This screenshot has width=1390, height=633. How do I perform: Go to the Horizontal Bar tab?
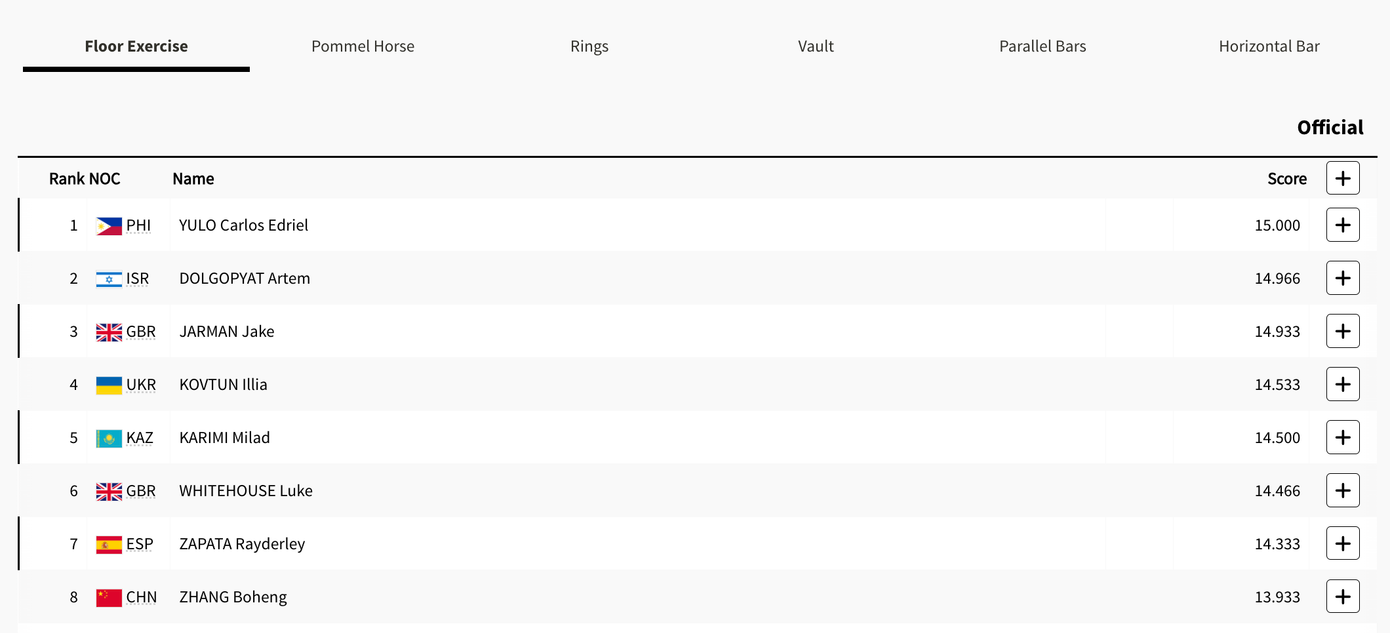click(x=1269, y=46)
